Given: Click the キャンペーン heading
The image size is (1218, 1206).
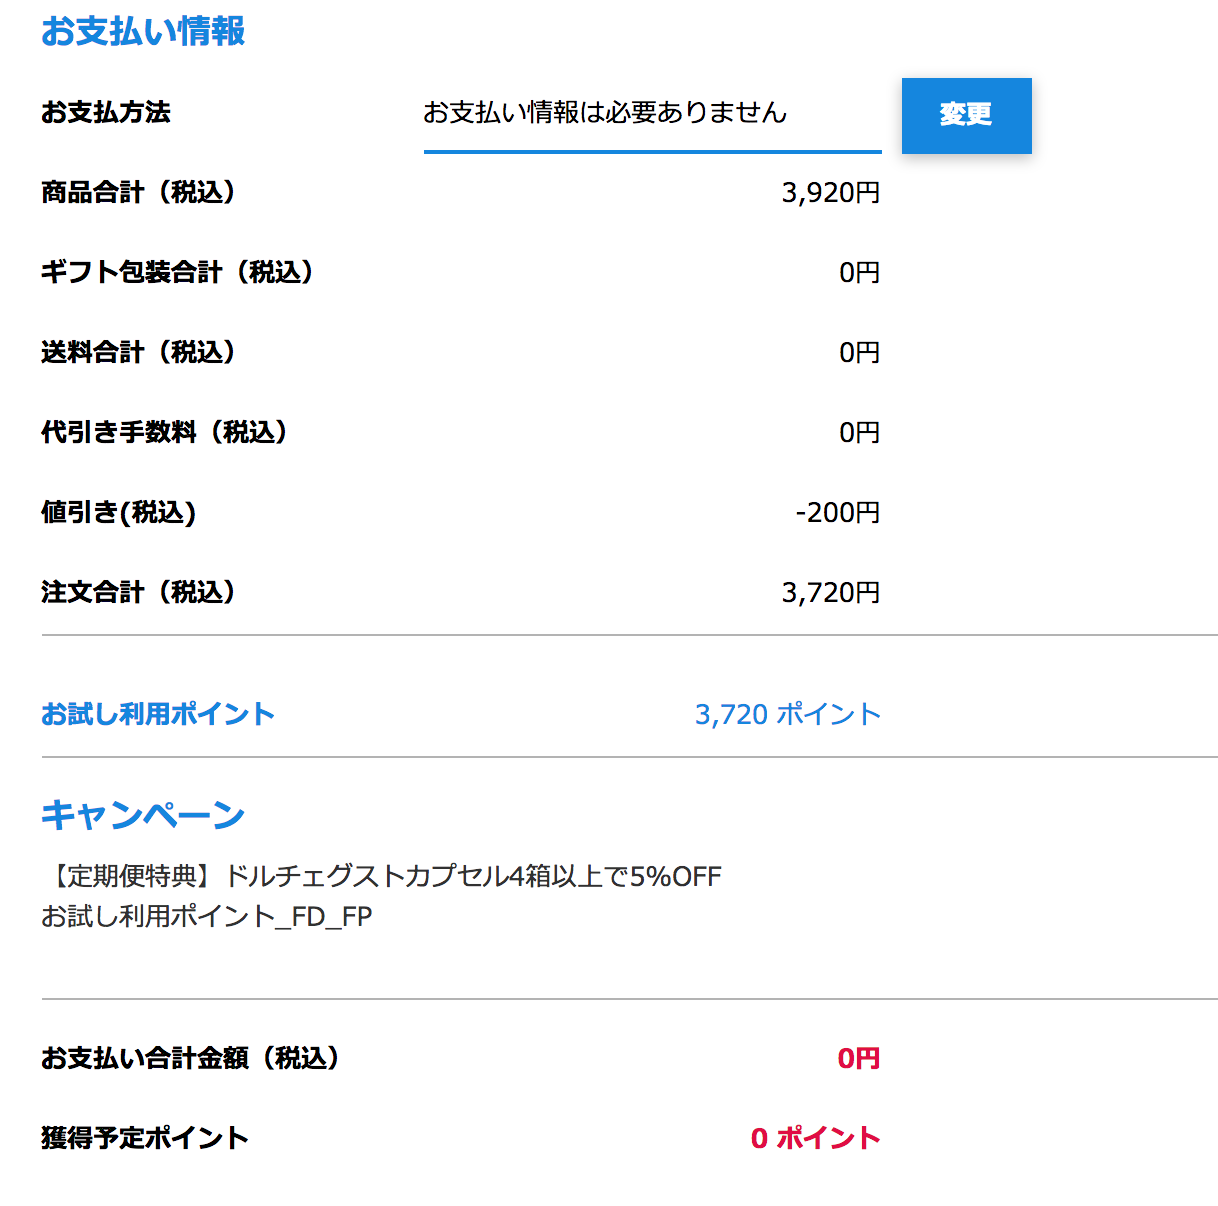Looking at the screenshot, I should click(x=143, y=815).
